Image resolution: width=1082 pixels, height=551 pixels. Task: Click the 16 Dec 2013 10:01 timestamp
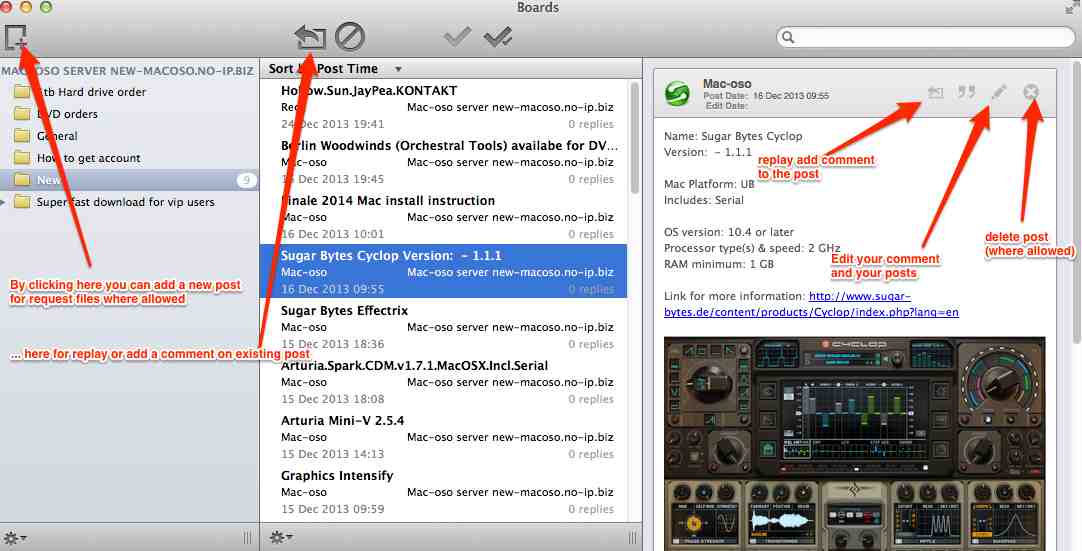[x=333, y=234]
